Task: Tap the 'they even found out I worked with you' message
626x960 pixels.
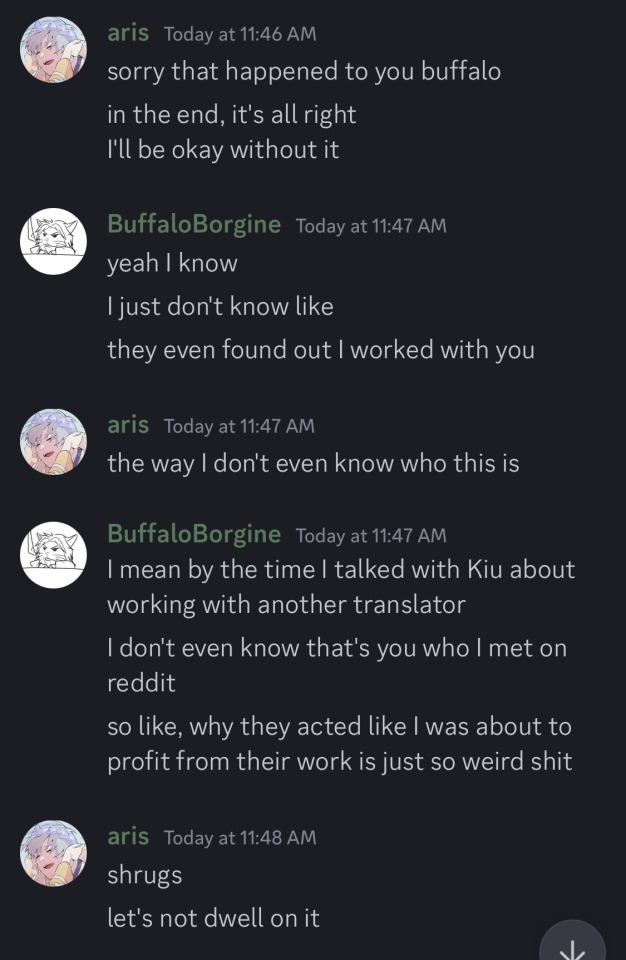Action: click(321, 350)
